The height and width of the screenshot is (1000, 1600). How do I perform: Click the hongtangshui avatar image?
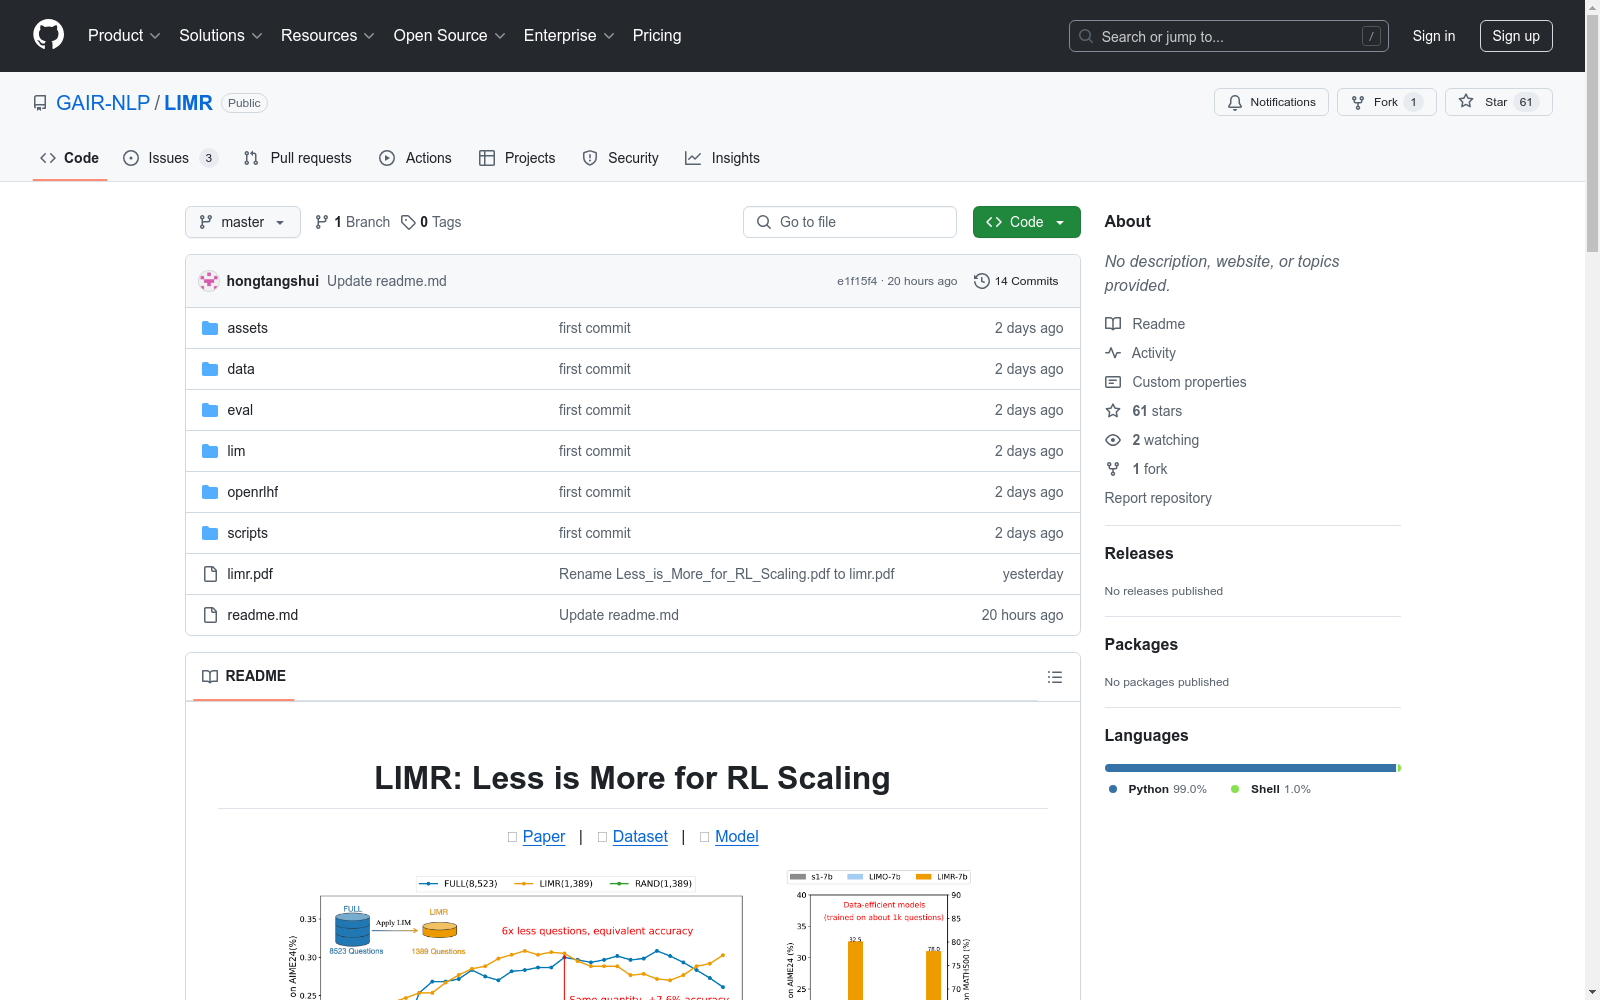(x=209, y=281)
